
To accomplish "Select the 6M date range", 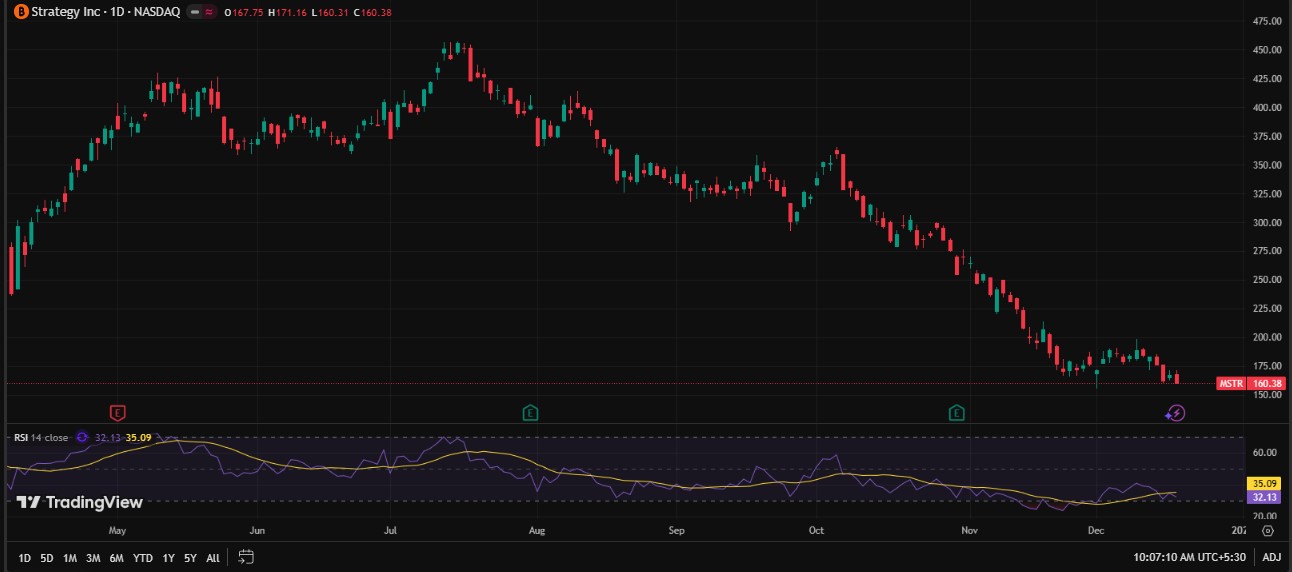I will pyautogui.click(x=116, y=558).
